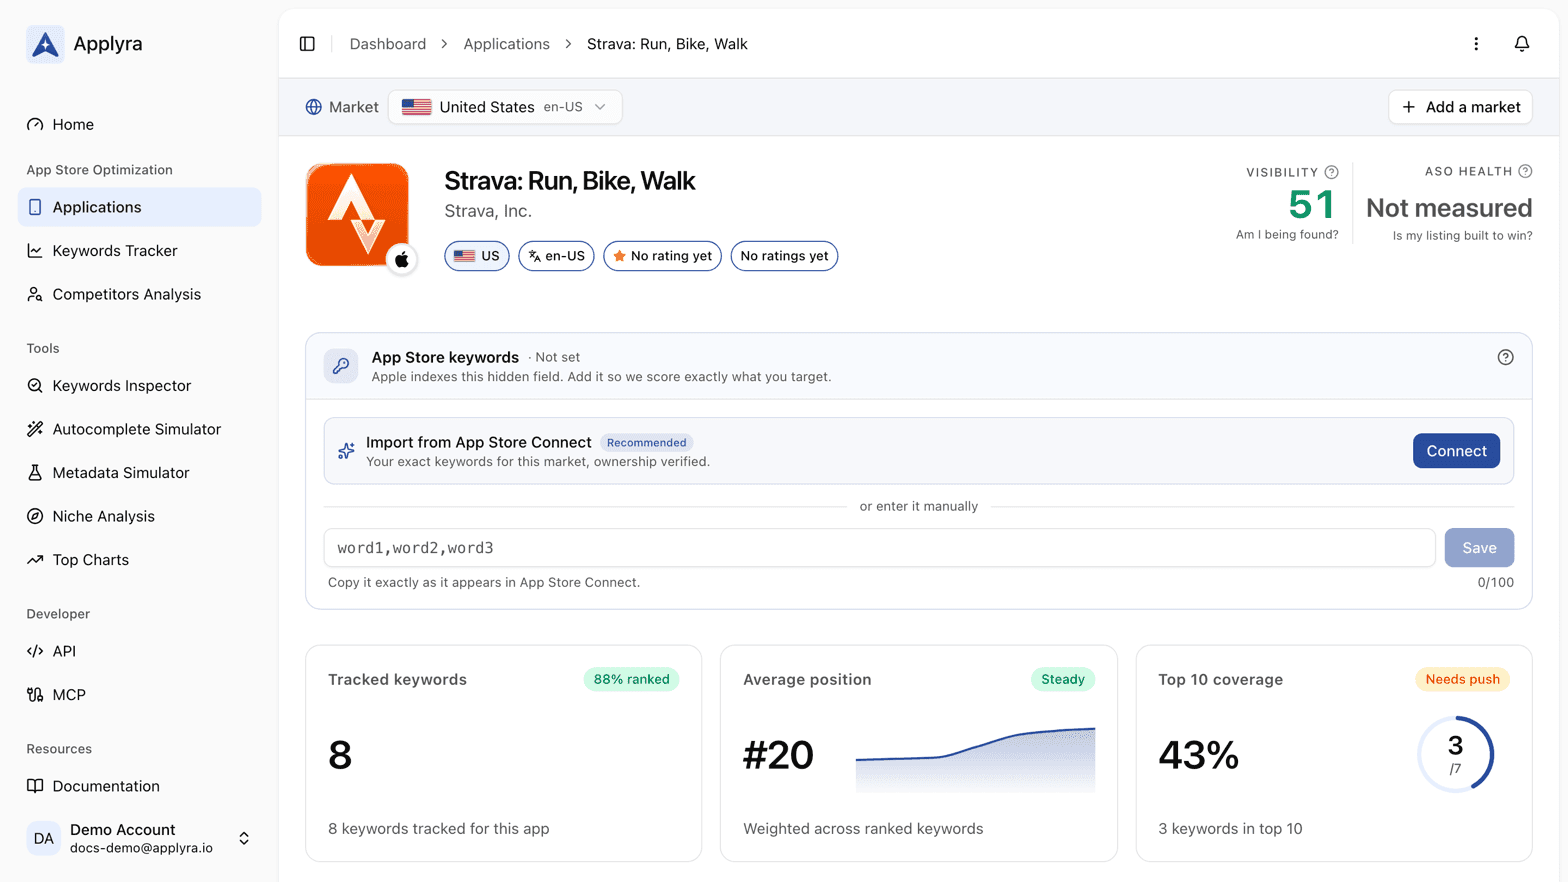Click the Average position trend chart
The image size is (1568, 882).
[975, 760]
